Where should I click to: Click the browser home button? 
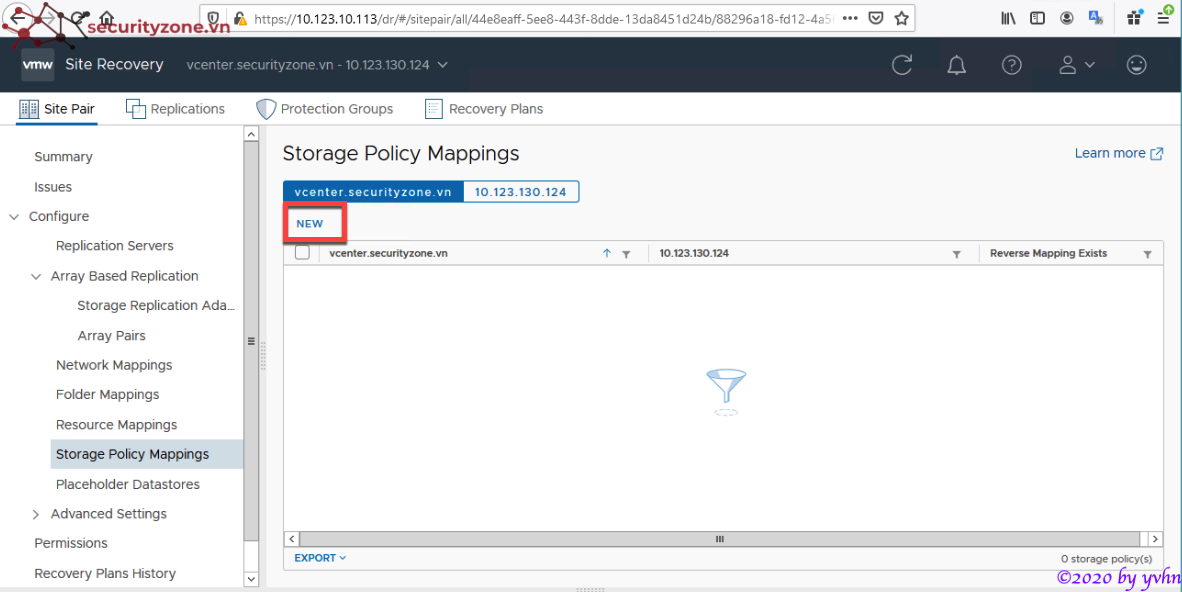click(107, 18)
